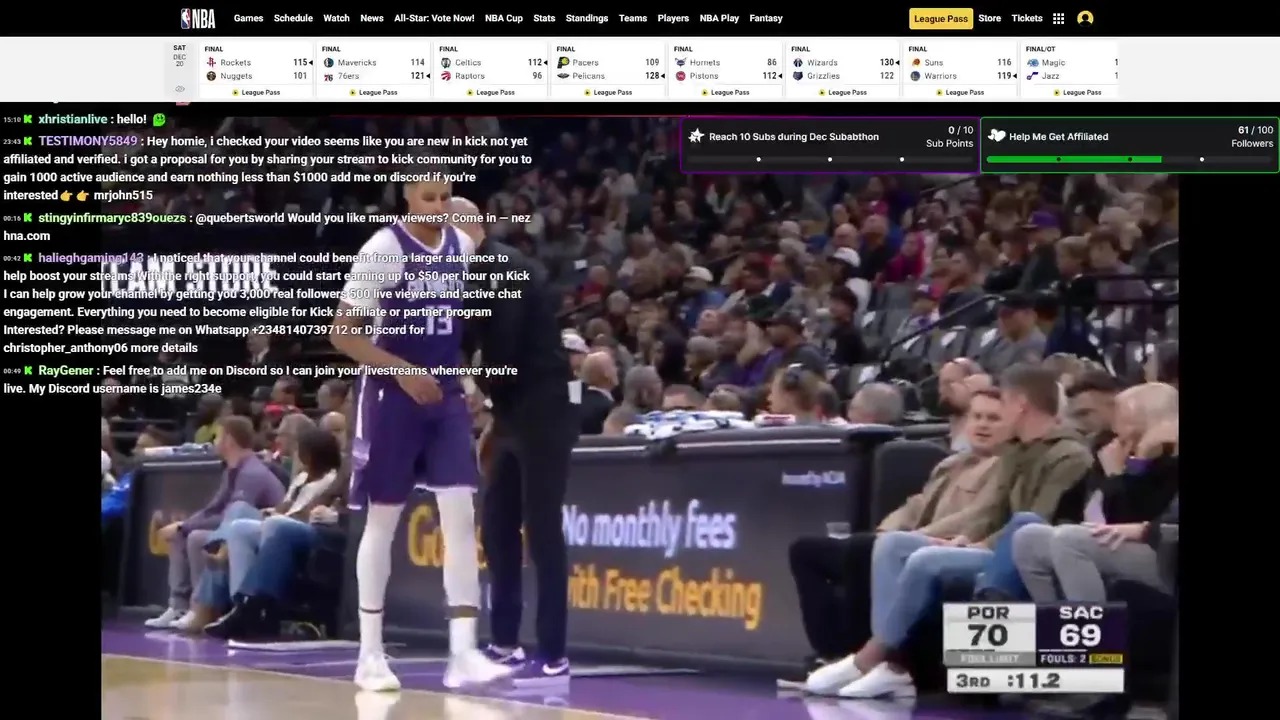Viewport: 1280px width, 720px height.
Task: Click the 76ers team logo
Action: point(329,76)
